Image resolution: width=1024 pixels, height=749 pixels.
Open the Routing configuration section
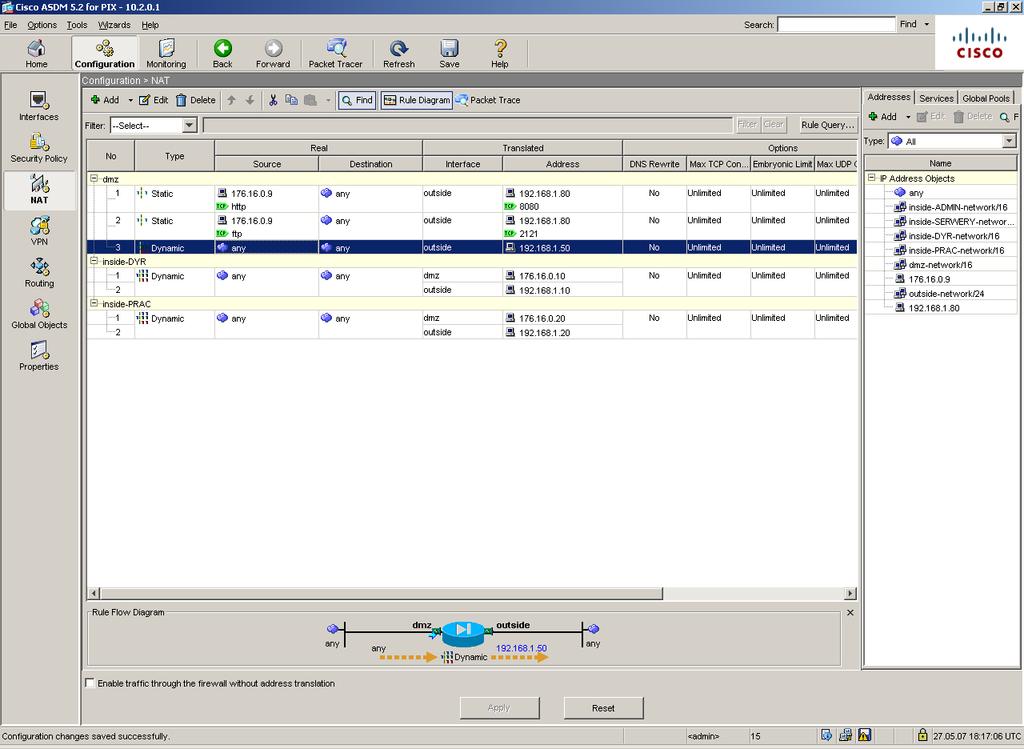tap(39, 273)
